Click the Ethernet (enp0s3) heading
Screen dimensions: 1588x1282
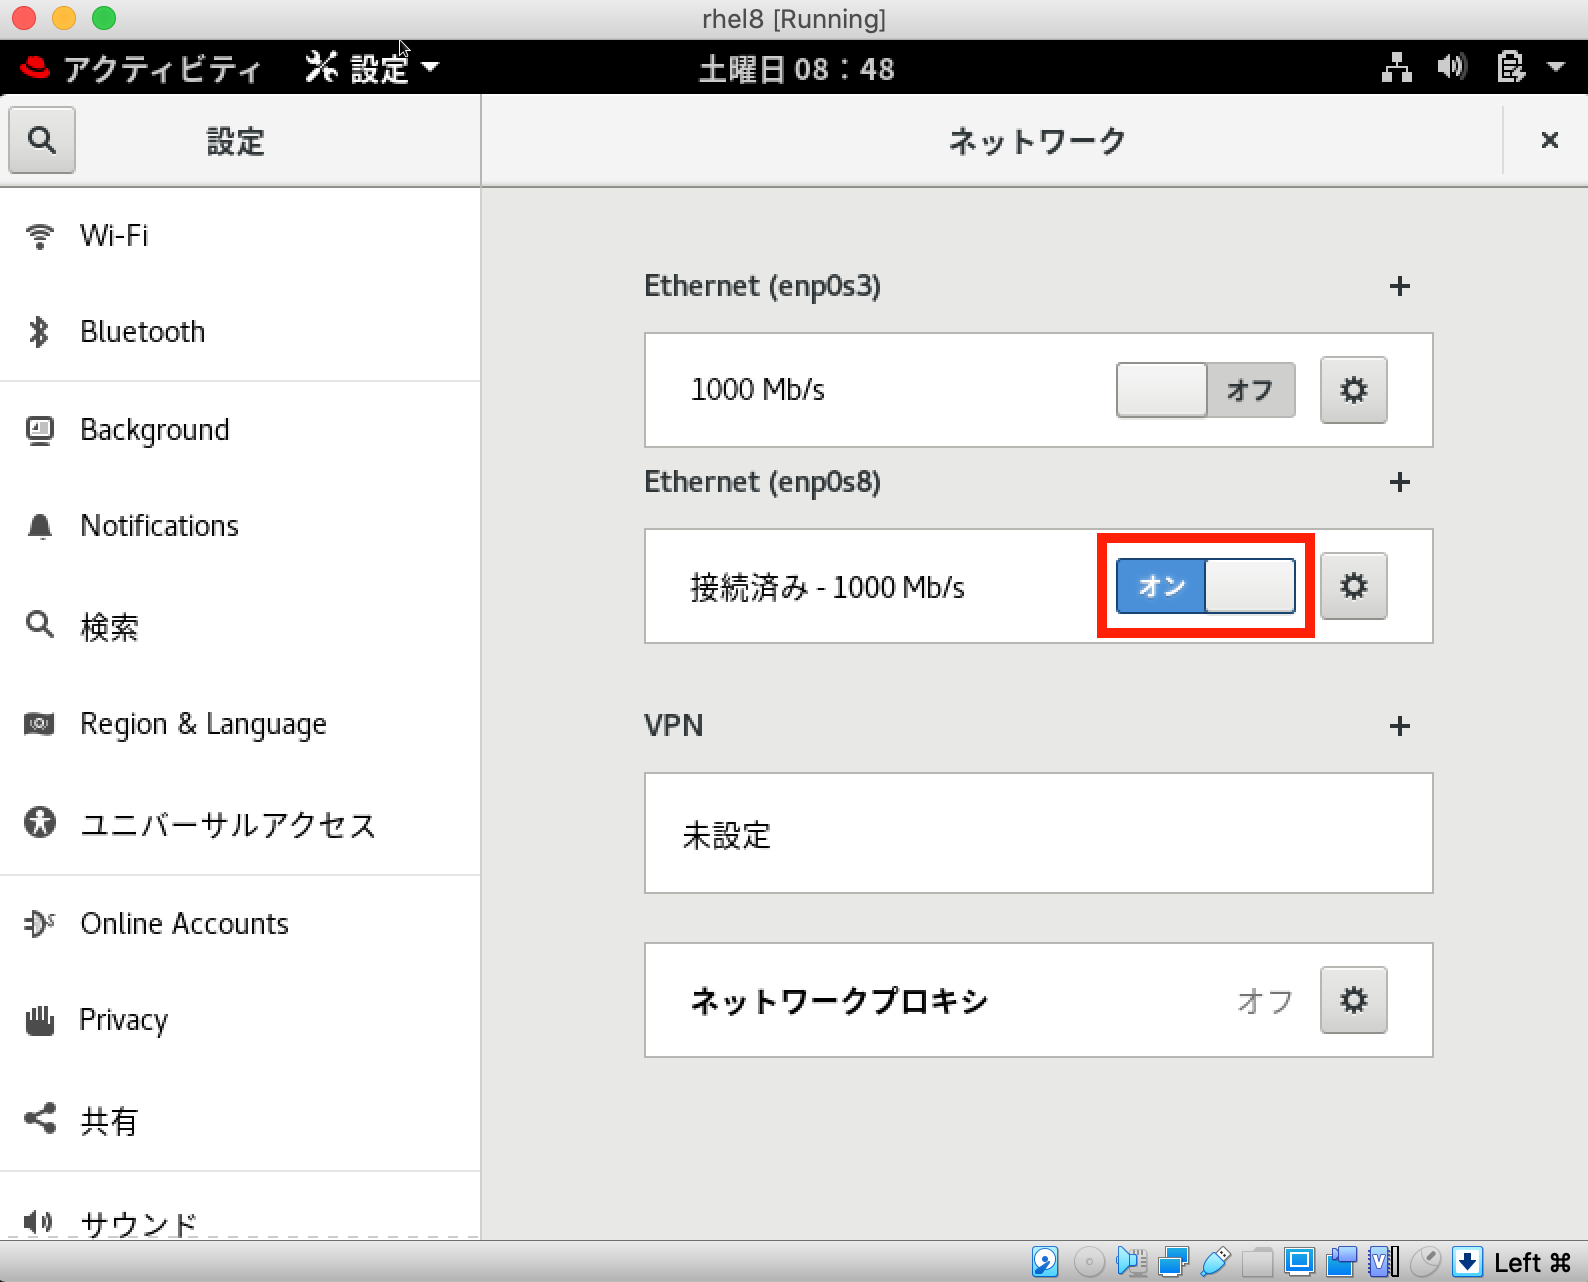coord(763,286)
